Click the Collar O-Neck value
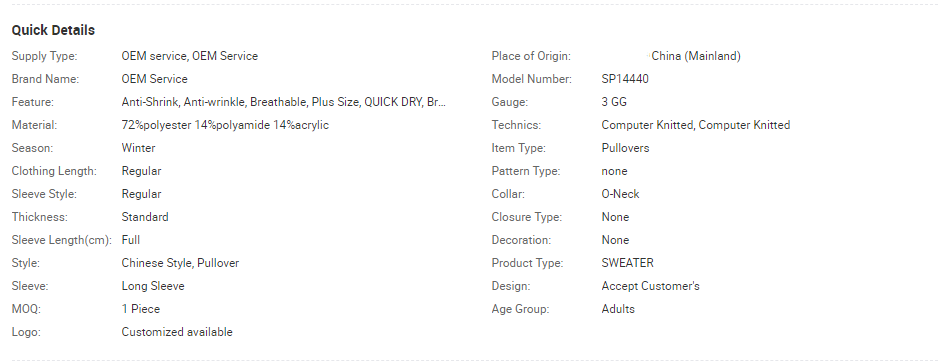 [x=620, y=194]
